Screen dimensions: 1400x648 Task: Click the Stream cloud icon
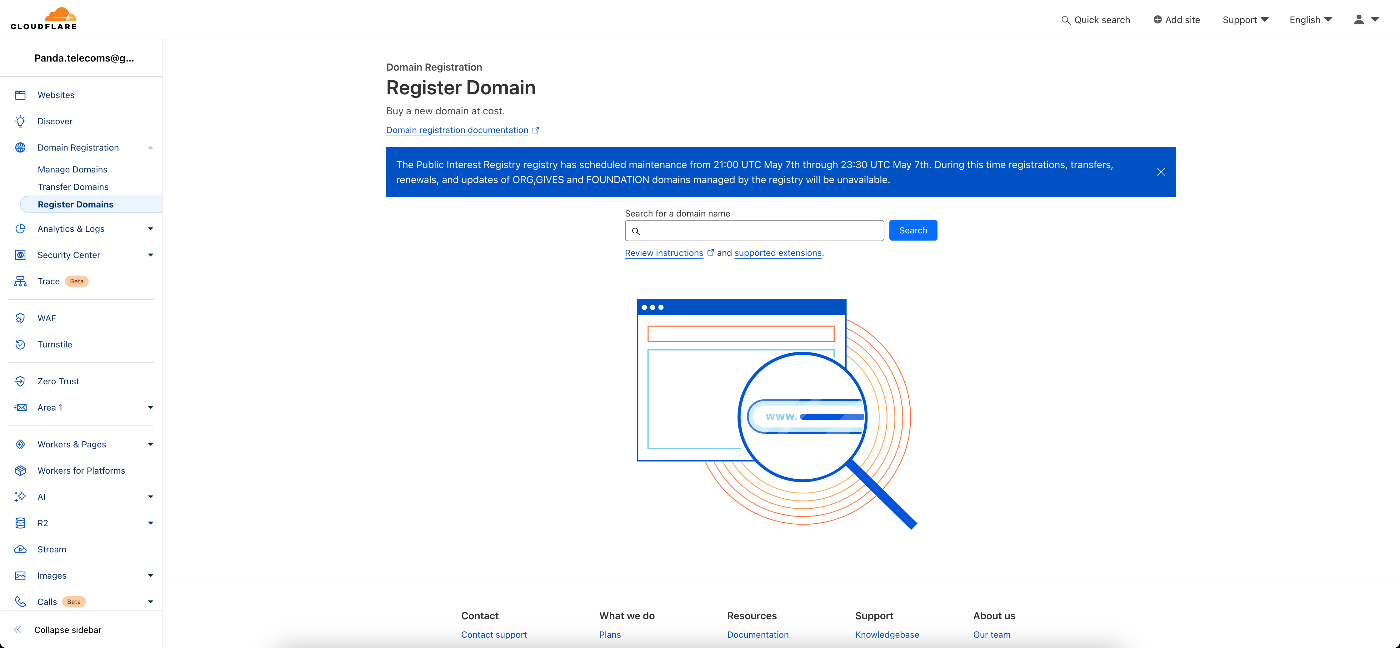(x=20, y=549)
